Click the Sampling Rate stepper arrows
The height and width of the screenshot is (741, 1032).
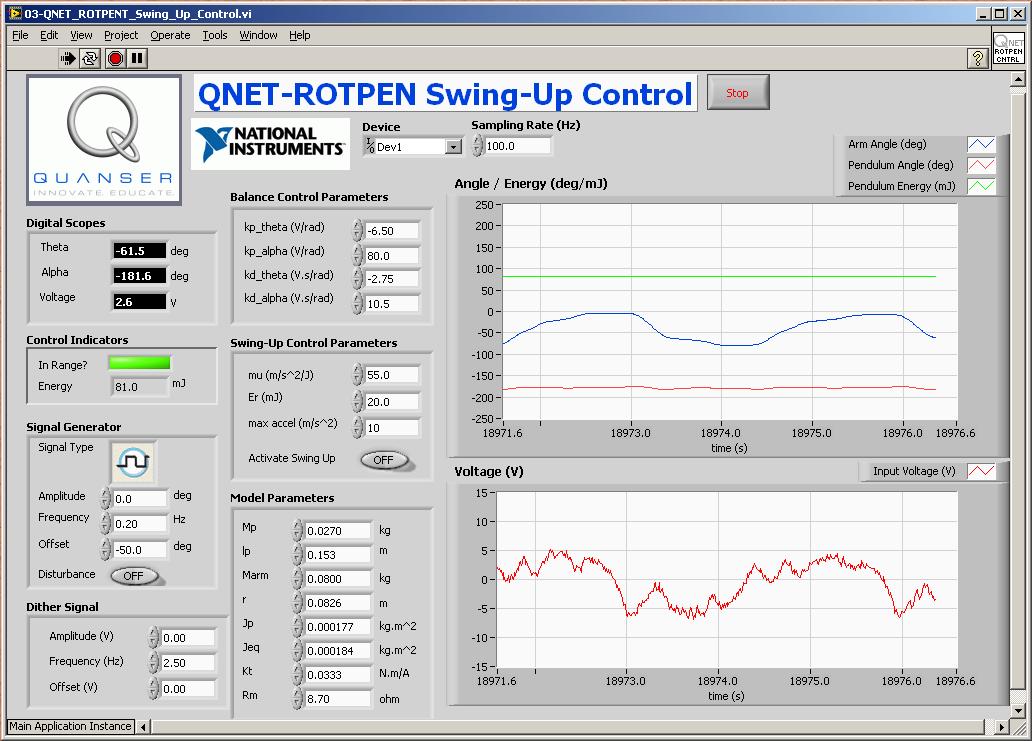(477, 146)
